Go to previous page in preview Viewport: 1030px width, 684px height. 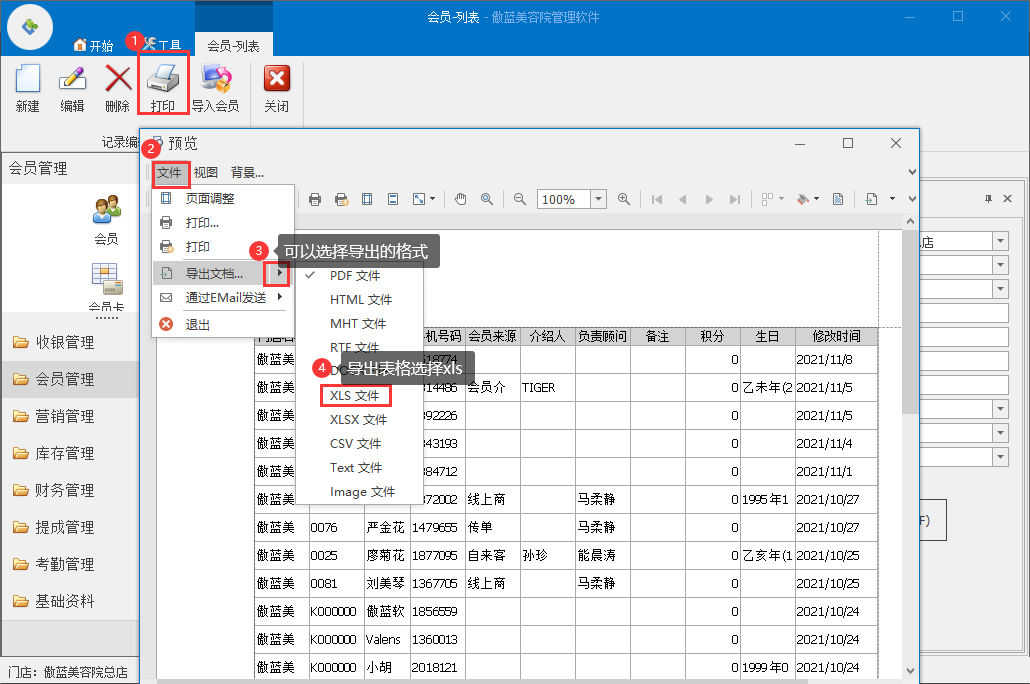[x=683, y=199]
